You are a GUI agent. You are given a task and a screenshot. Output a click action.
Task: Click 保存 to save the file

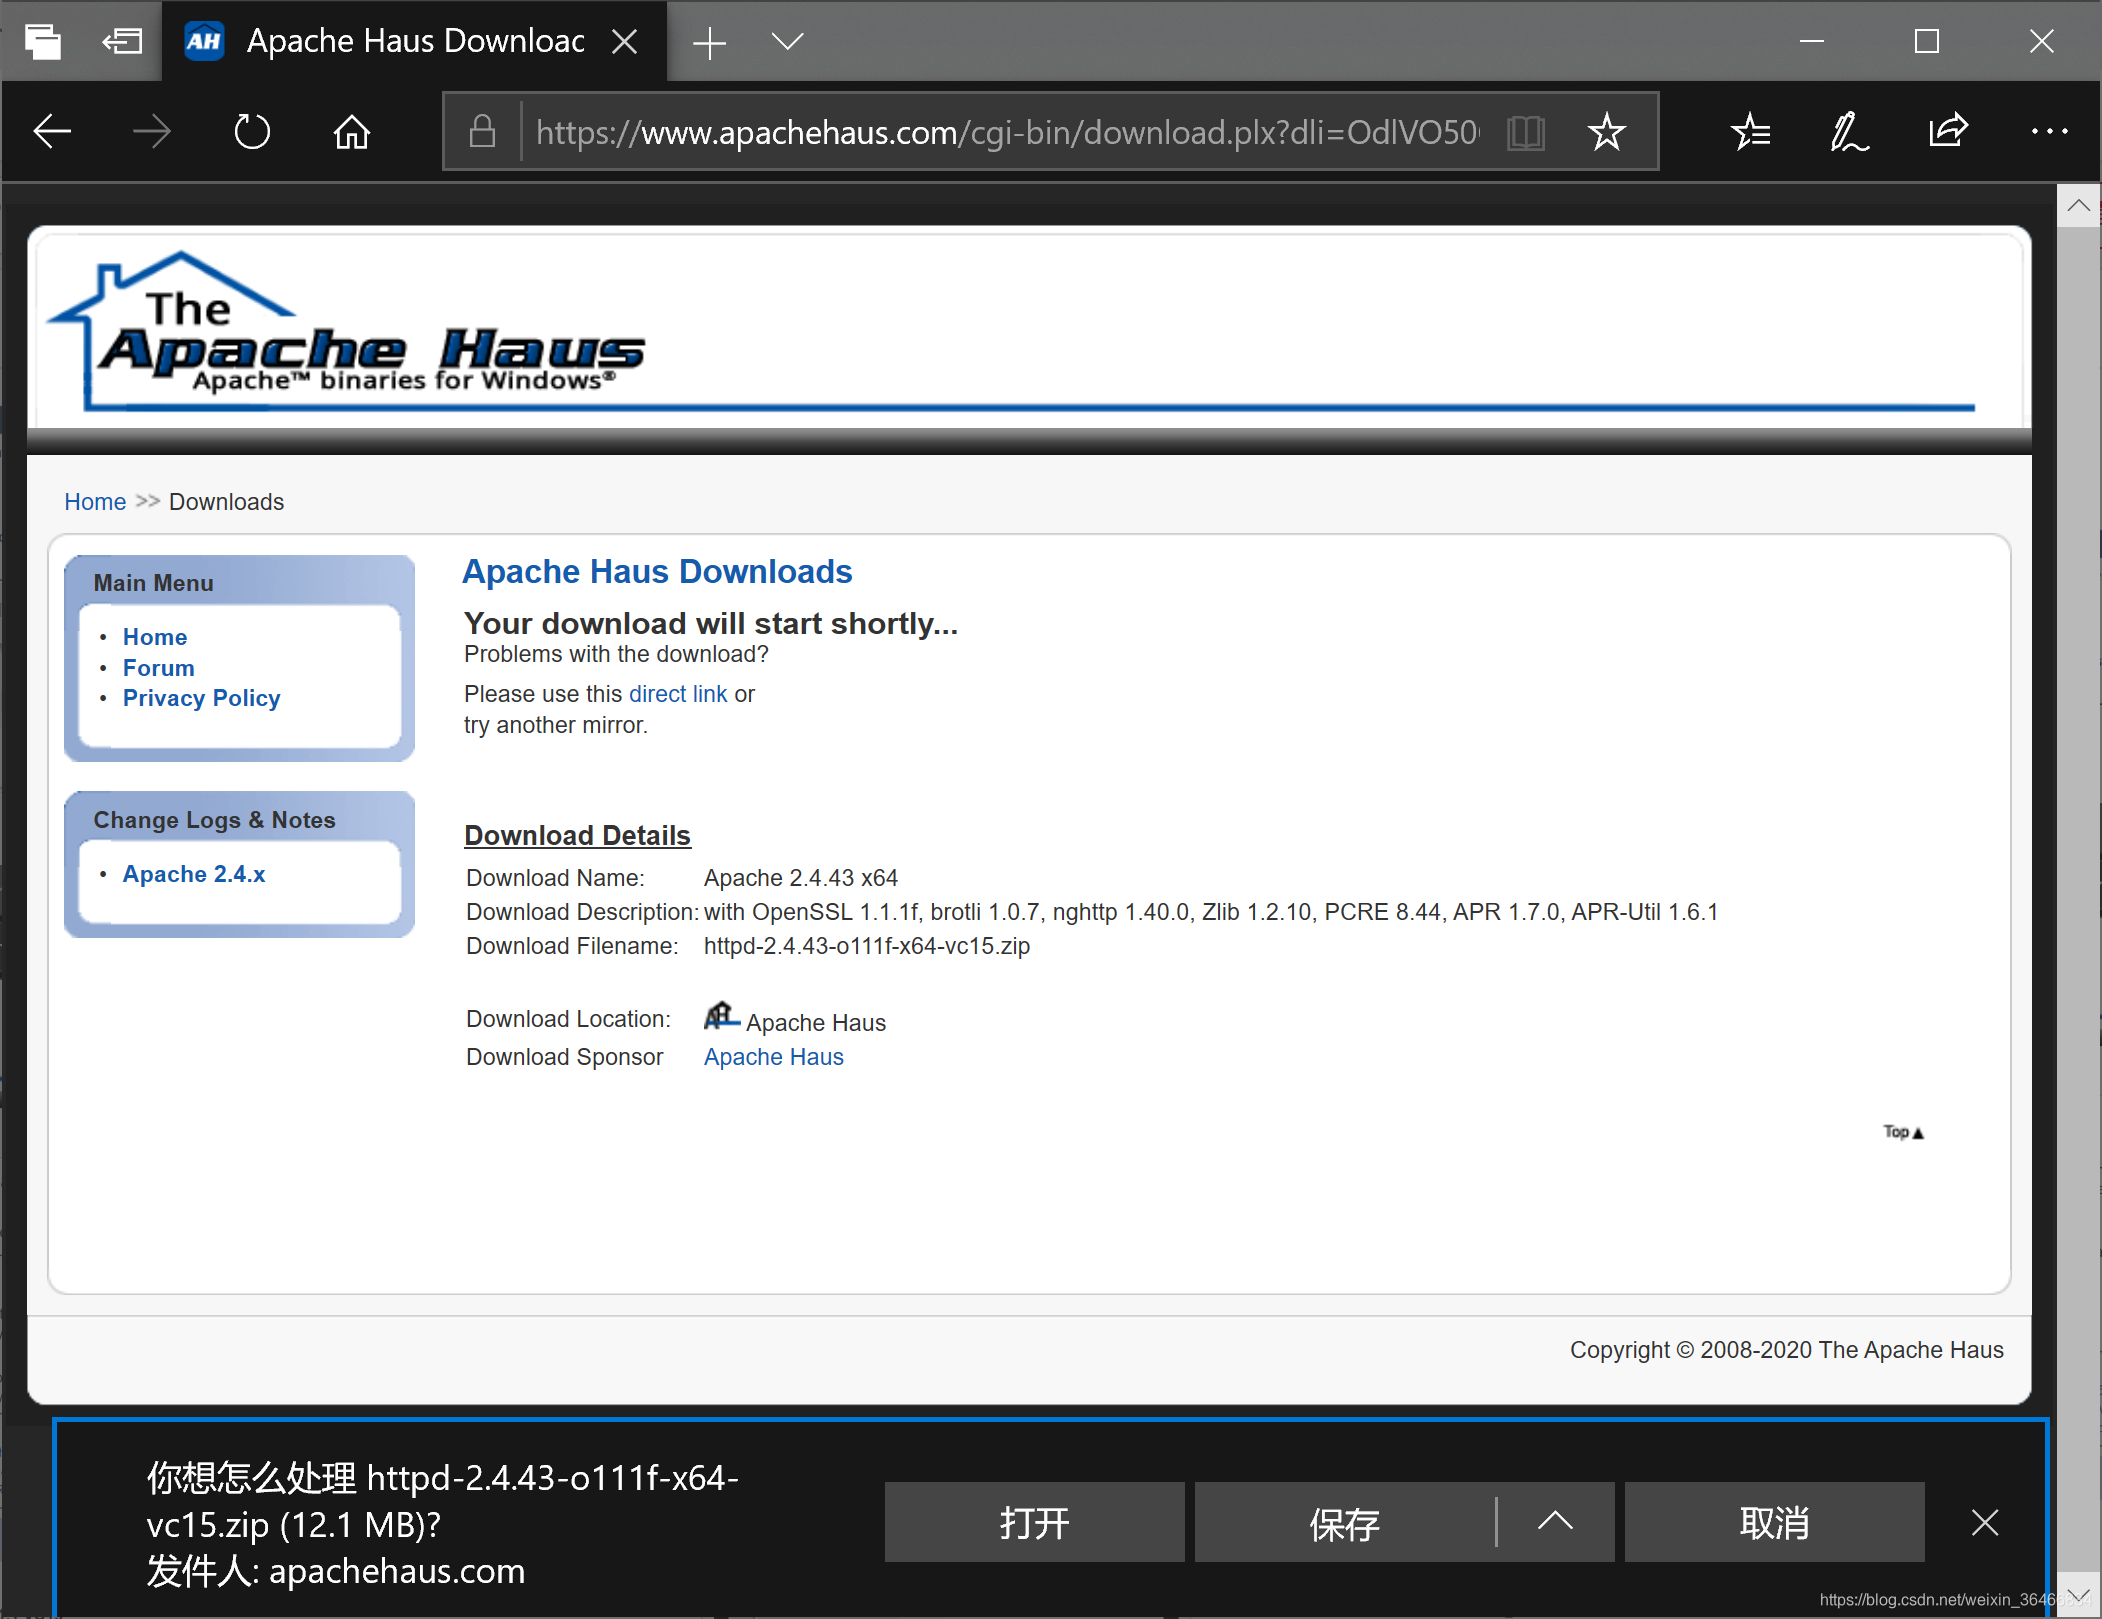click(1344, 1522)
